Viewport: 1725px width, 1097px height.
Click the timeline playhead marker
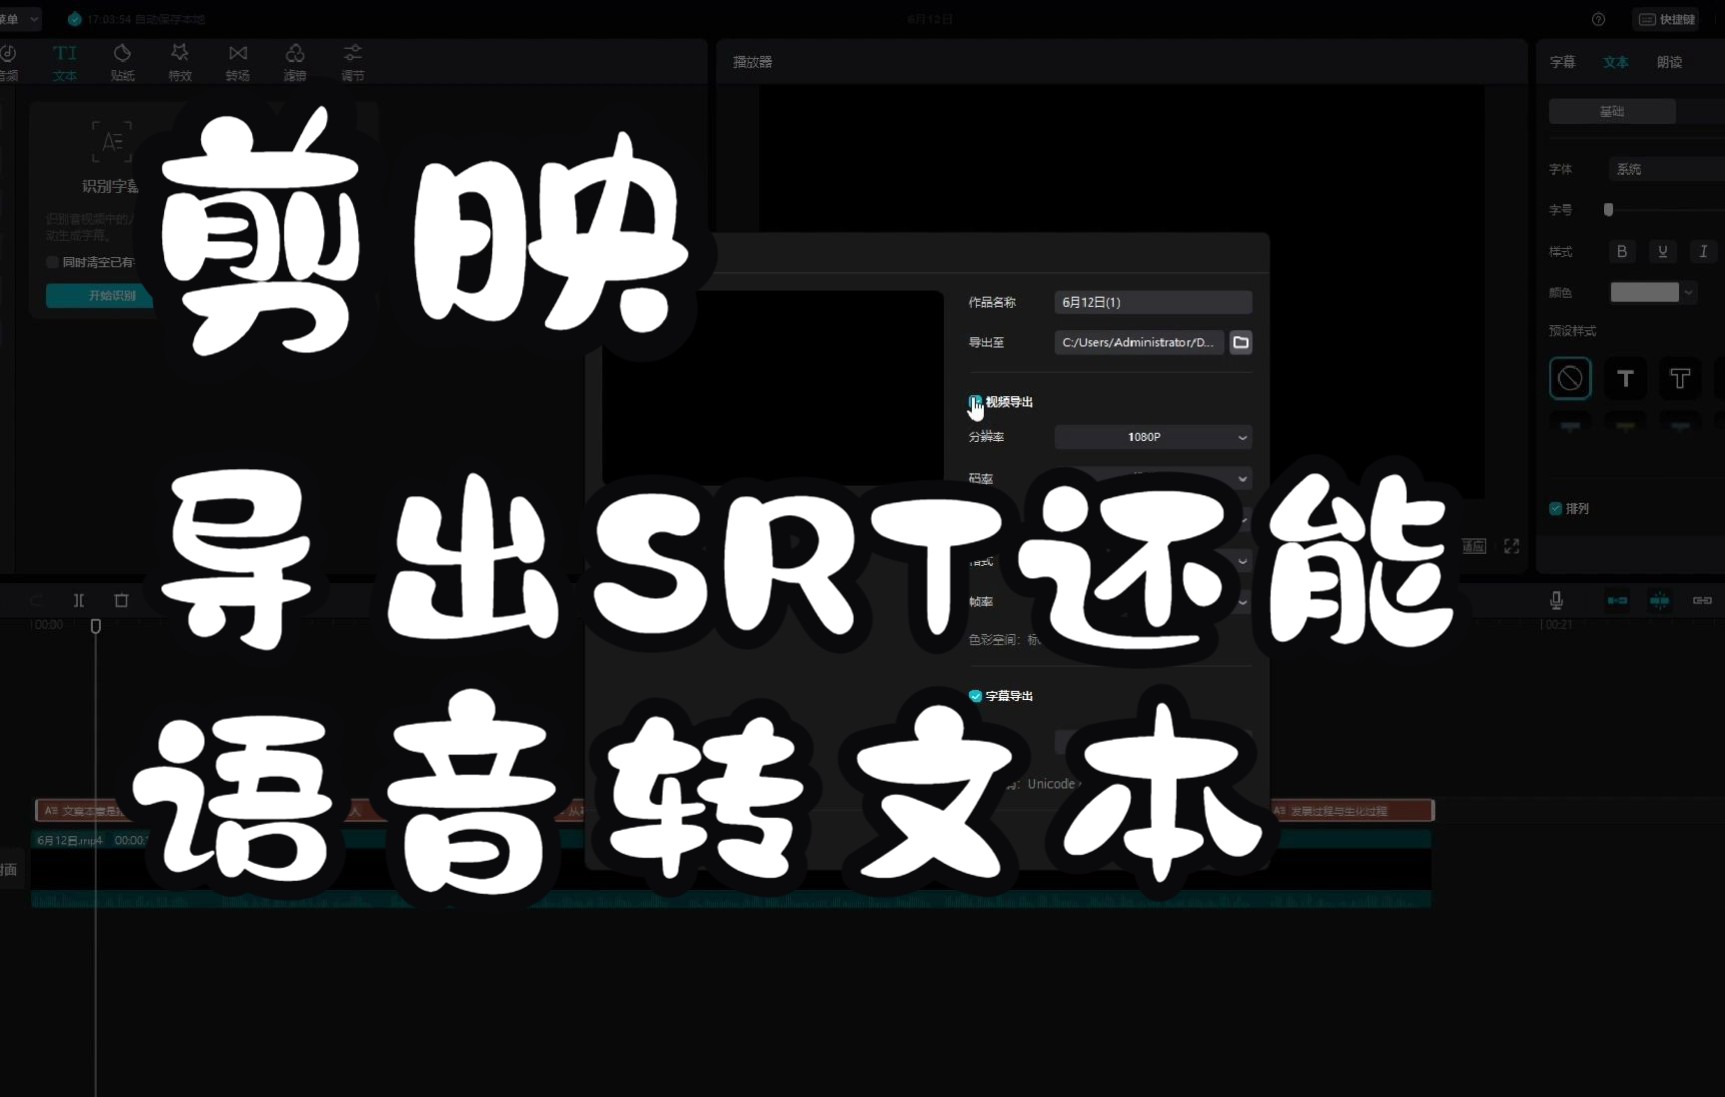[96, 626]
